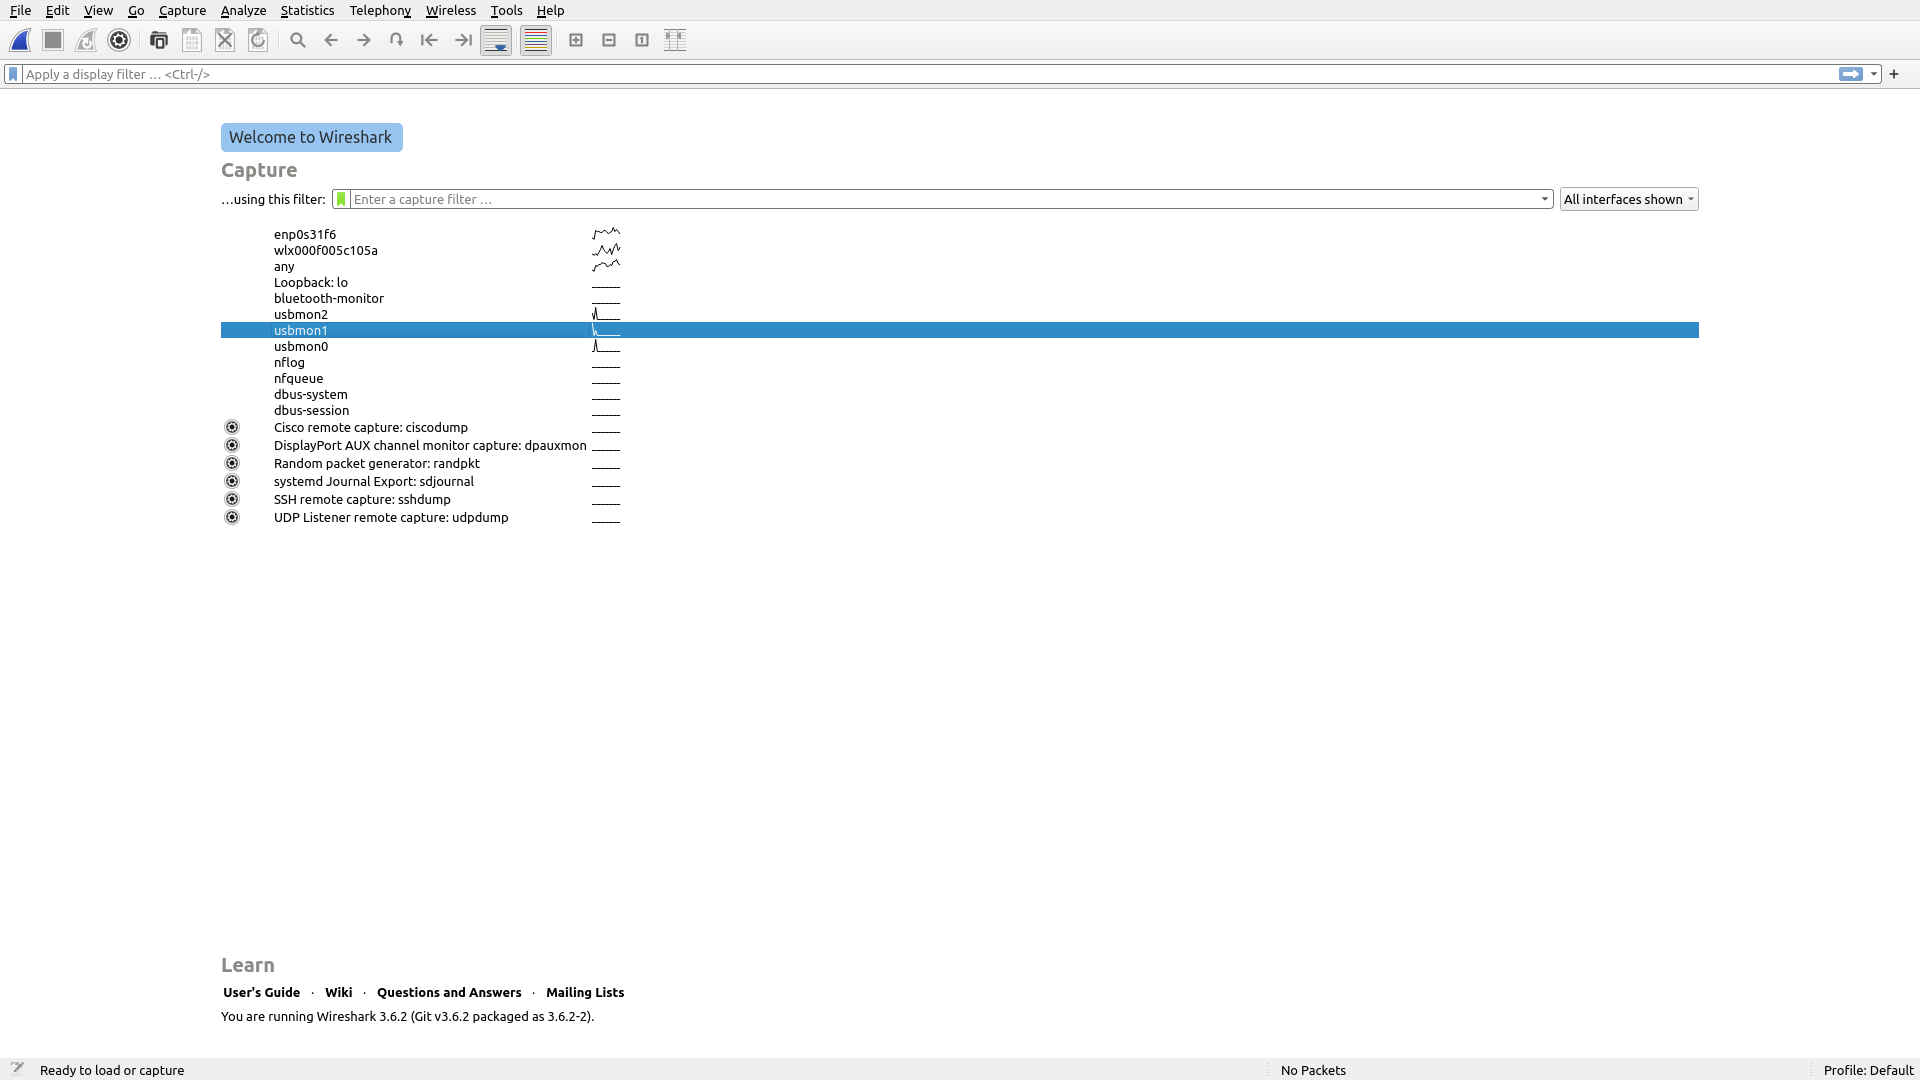Jump to the first packet icon
This screenshot has height=1080, width=1920.
pyautogui.click(x=430, y=40)
